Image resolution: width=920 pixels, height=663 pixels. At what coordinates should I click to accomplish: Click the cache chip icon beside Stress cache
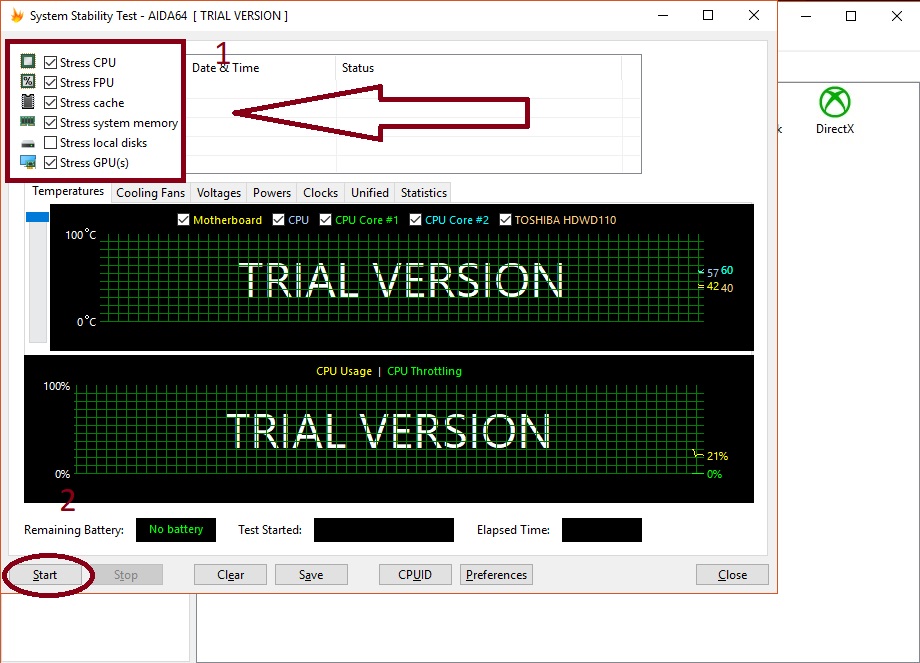28,102
